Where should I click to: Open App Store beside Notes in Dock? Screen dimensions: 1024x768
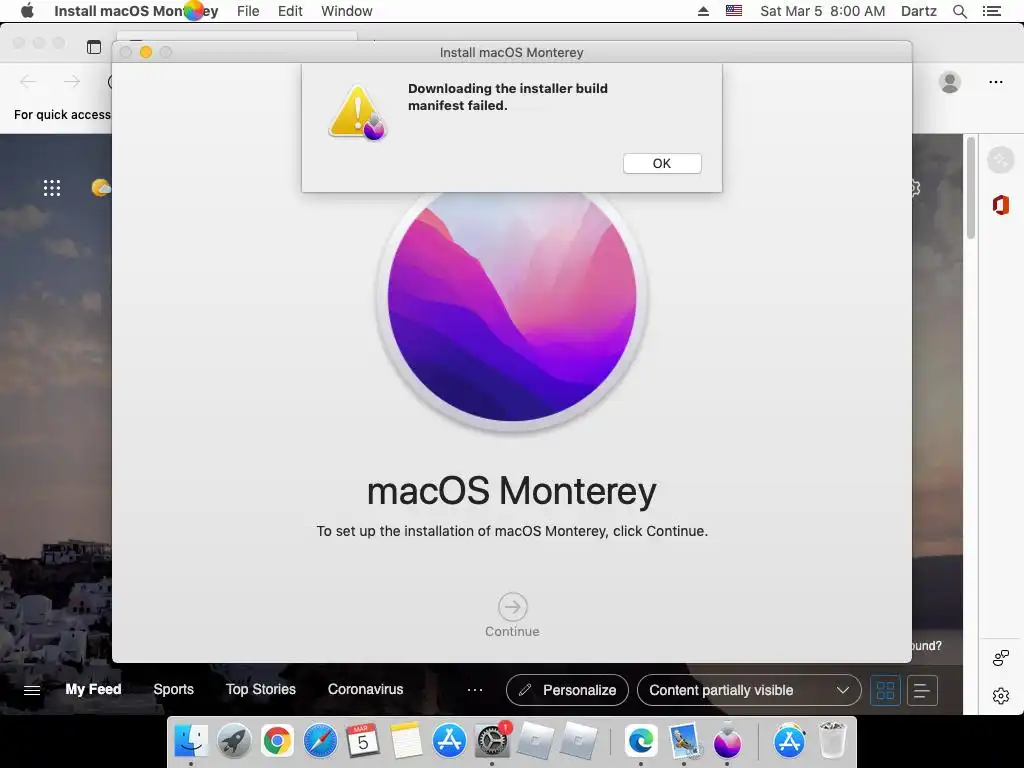(x=449, y=741)
